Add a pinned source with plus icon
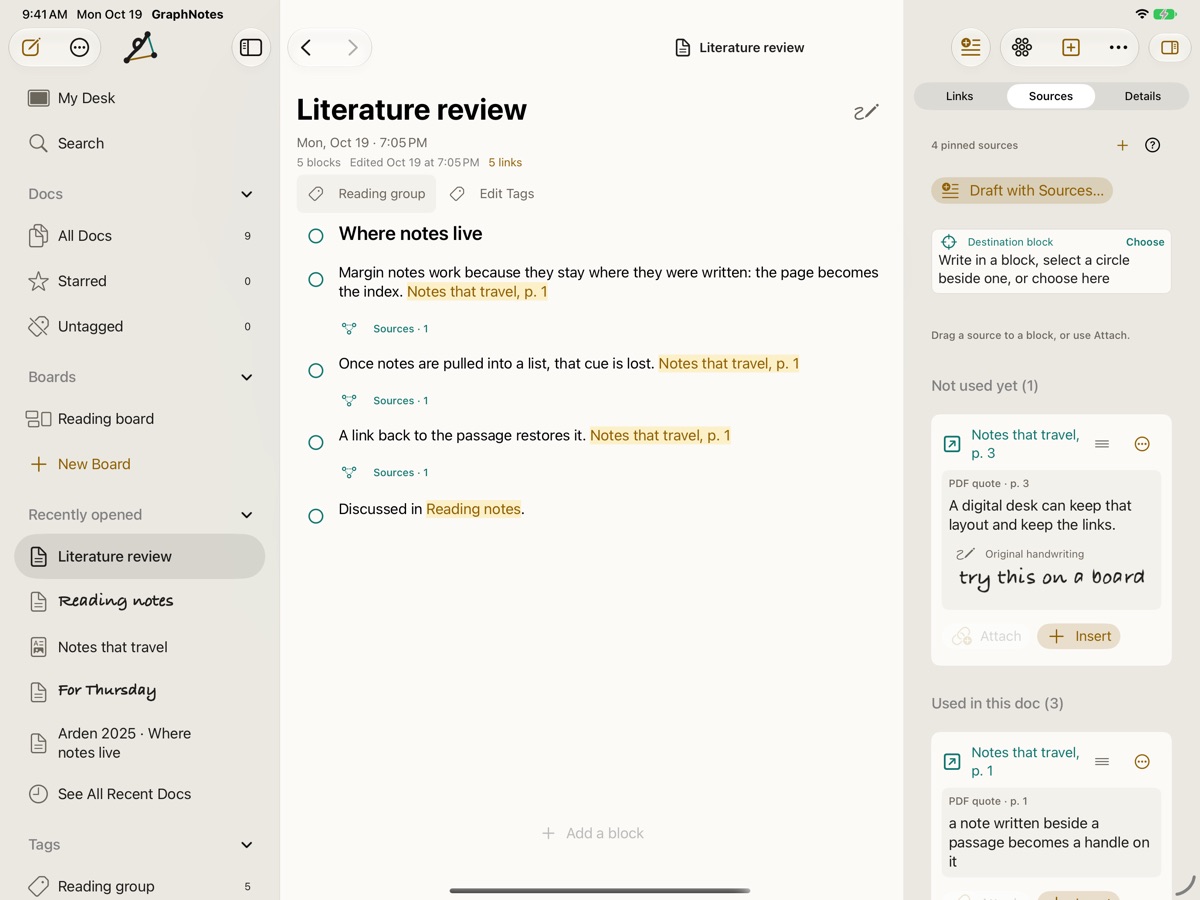Screen dimensions: 1200x900 coord(1122,145)
